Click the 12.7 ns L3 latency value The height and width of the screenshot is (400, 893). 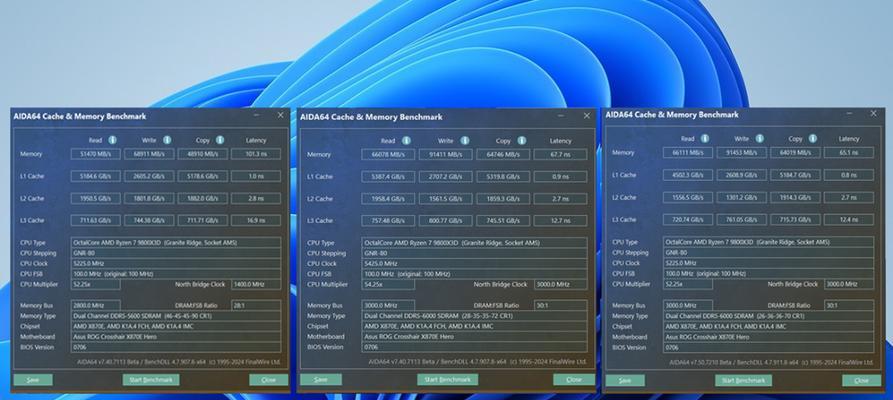click(560, 221)
